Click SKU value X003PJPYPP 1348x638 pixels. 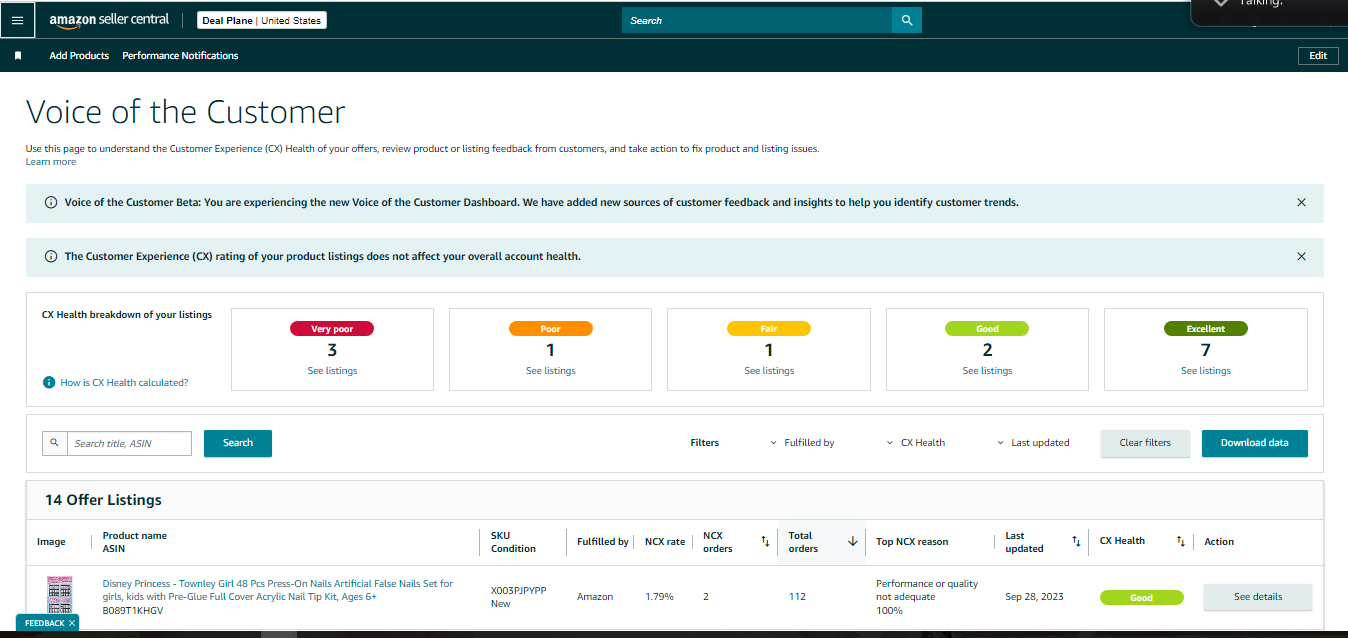click(519, 590)
